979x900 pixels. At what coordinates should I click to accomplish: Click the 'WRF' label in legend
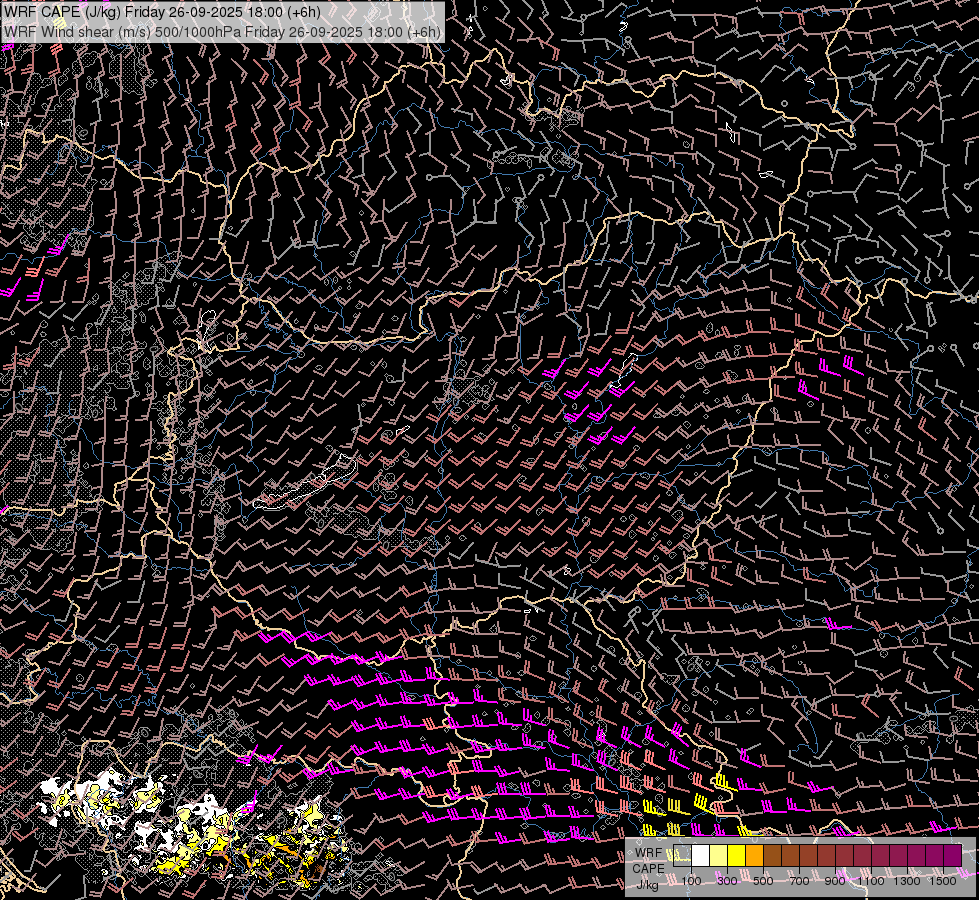point(649,853)
